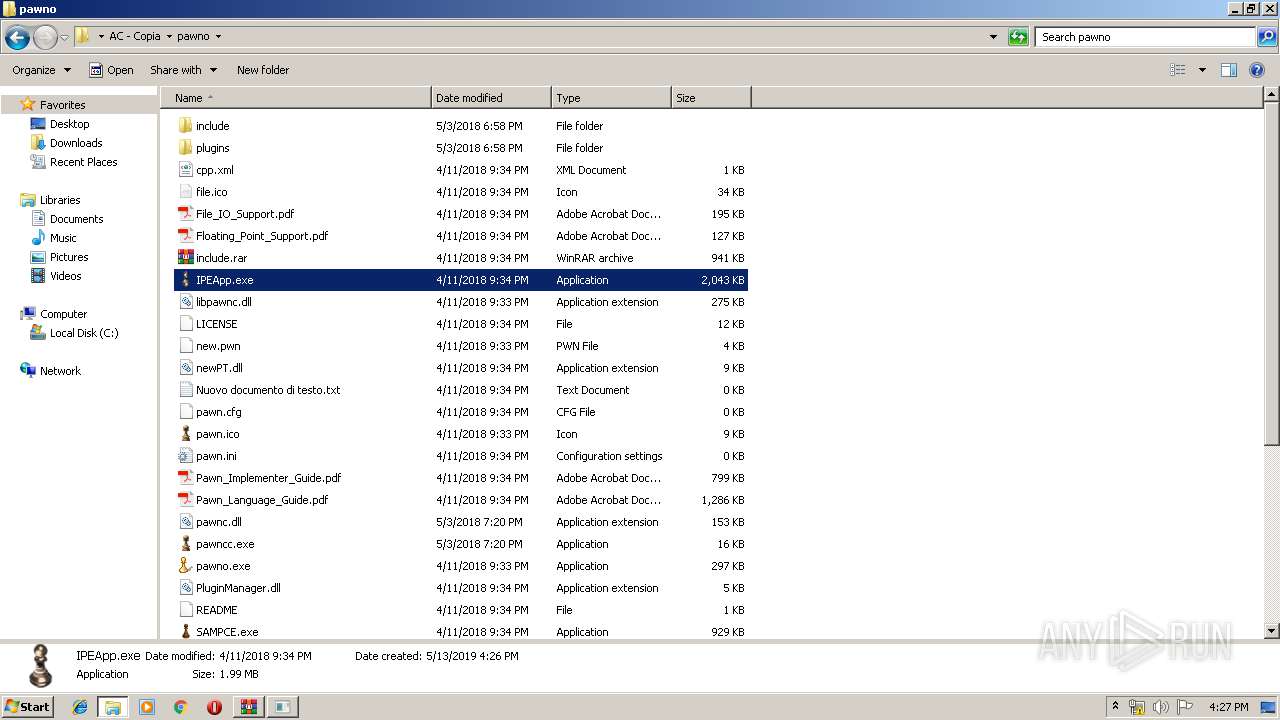Viewport: 1280px width, 720px height.
Task: Sort by the Size column header
Action: (x=711, y=98)
